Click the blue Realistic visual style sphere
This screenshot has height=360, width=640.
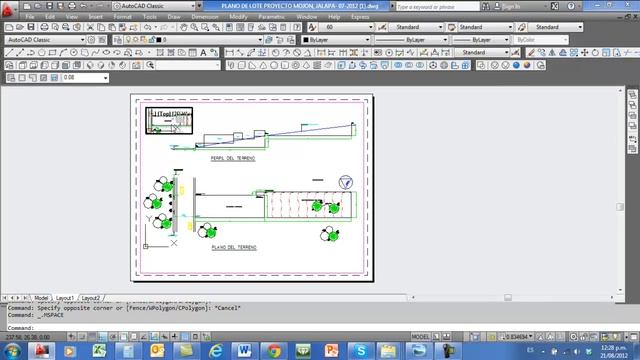click(x=516, y=65)
